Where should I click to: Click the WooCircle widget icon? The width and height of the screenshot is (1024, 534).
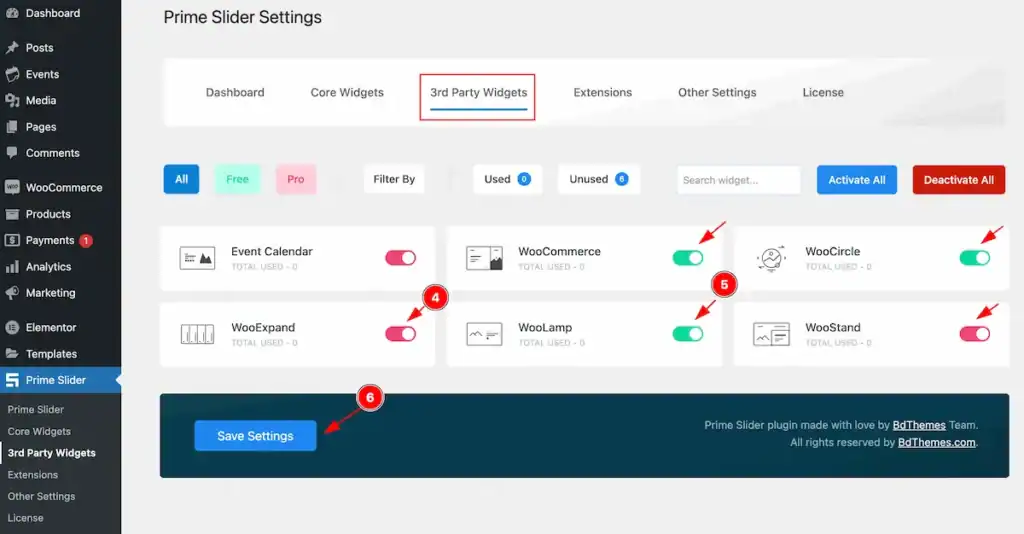pyautogui.click(x=771, y=259)
